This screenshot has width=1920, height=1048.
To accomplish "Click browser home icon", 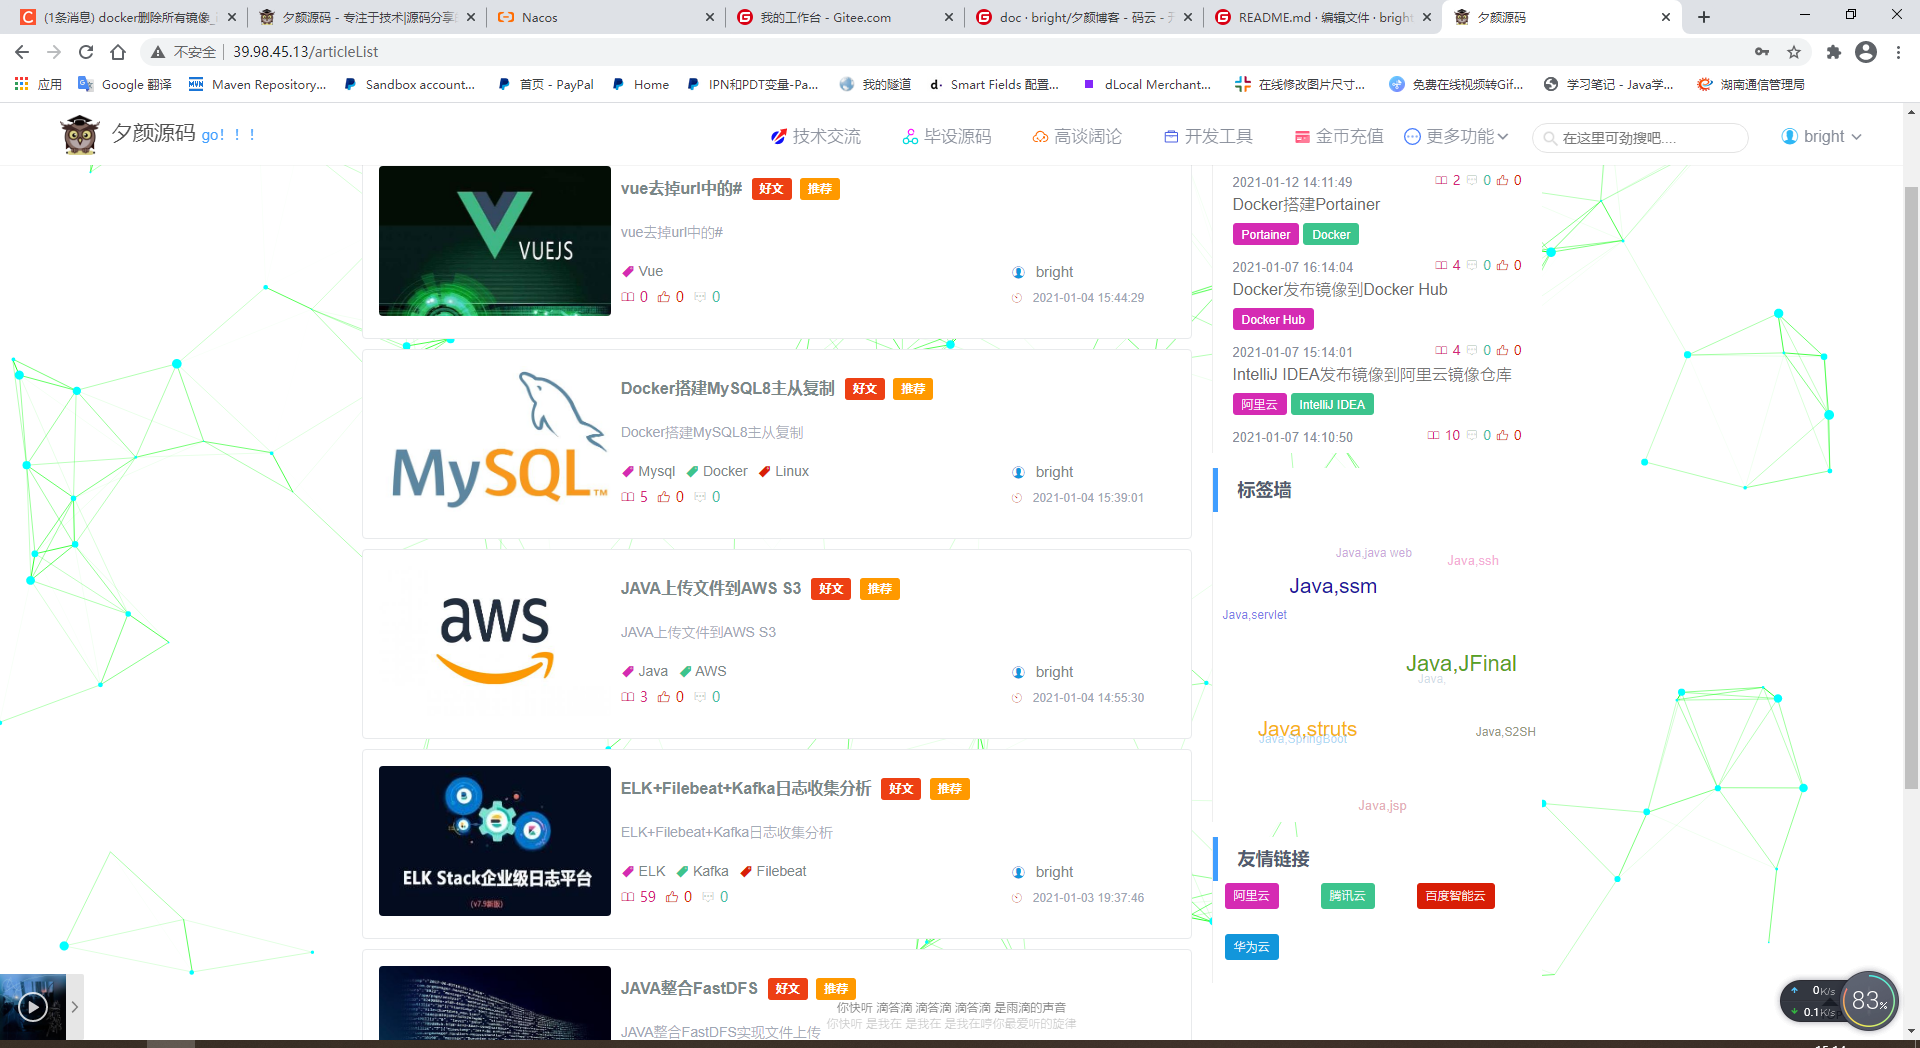I will pos(118,52).
